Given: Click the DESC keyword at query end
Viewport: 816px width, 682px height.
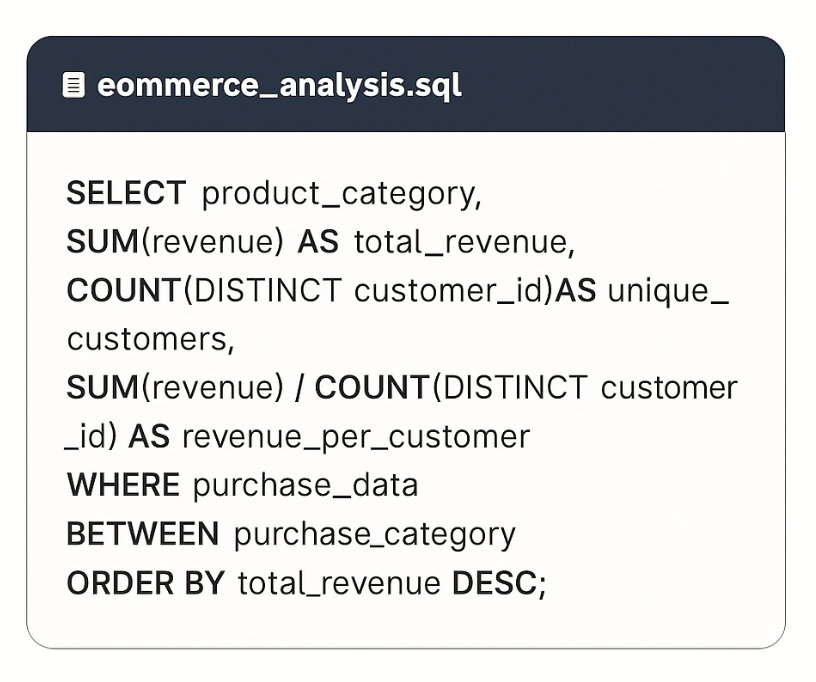Looking at the screenshot, I should click(x=494, y=583).
